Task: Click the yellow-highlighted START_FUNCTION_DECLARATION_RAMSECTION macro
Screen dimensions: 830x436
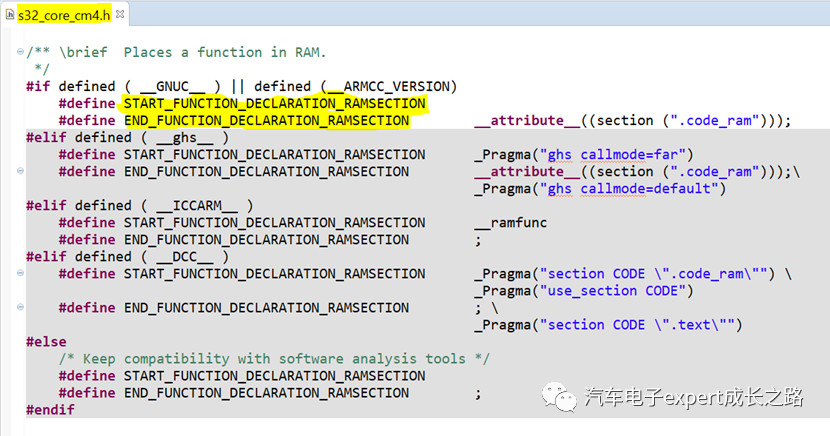Action: click(274, 103)
